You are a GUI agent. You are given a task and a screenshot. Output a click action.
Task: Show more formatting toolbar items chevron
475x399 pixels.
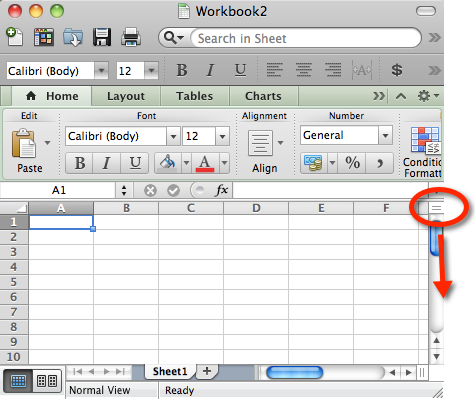tap(434, 70)
